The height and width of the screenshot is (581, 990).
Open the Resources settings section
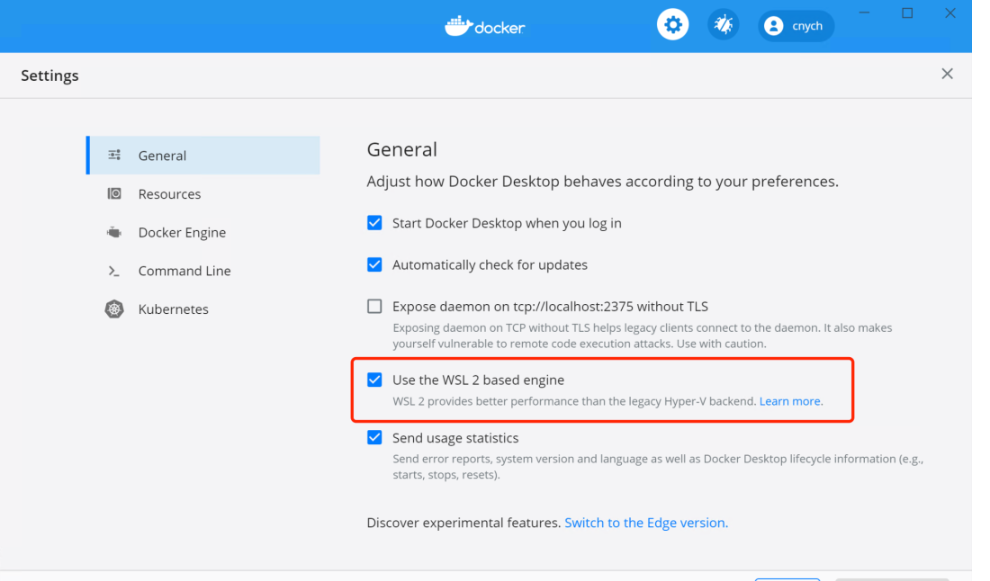[x=203, y=194]
